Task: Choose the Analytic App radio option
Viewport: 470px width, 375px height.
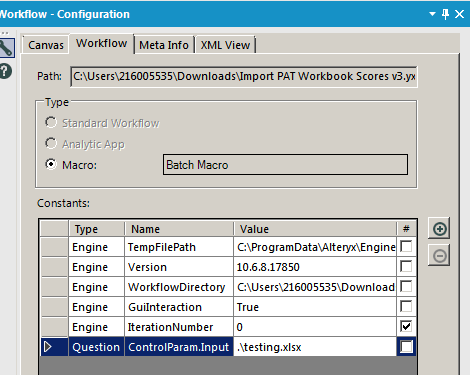Action: pos(51,143)
